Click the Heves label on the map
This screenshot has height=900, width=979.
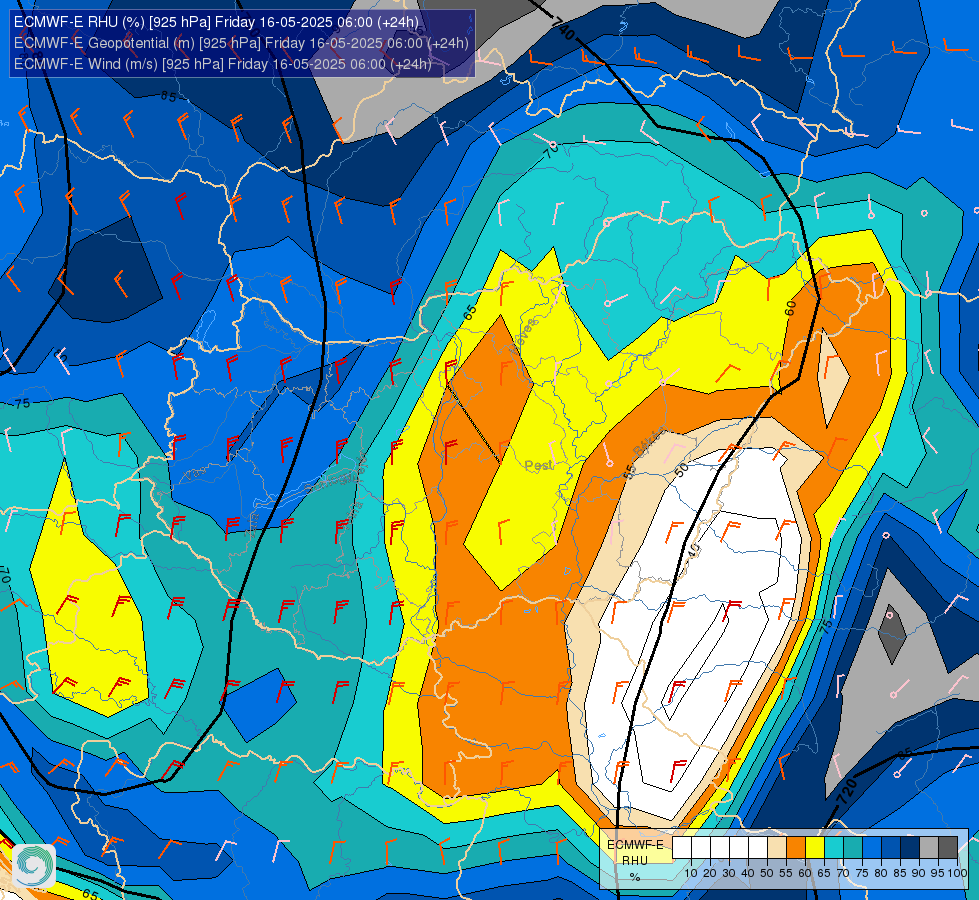(x=523, y=335)
